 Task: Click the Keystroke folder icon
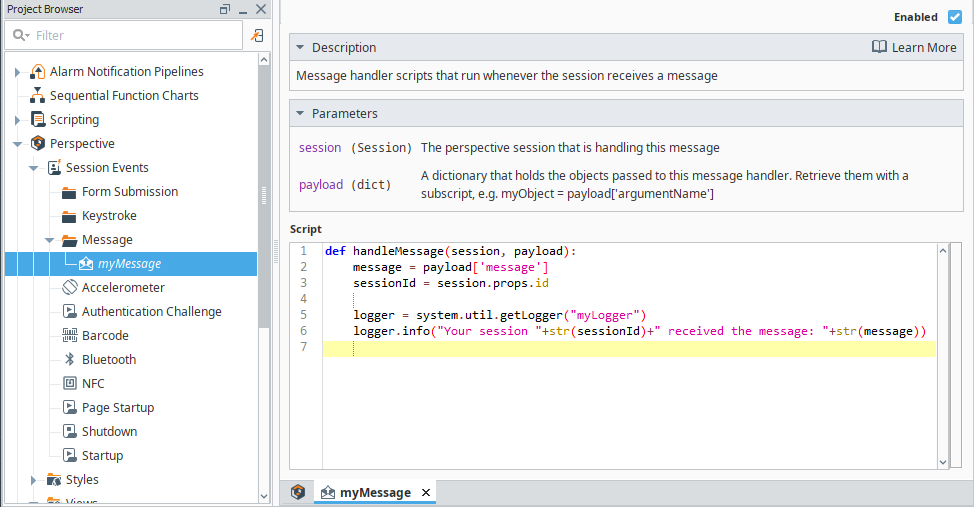(70, 216)
